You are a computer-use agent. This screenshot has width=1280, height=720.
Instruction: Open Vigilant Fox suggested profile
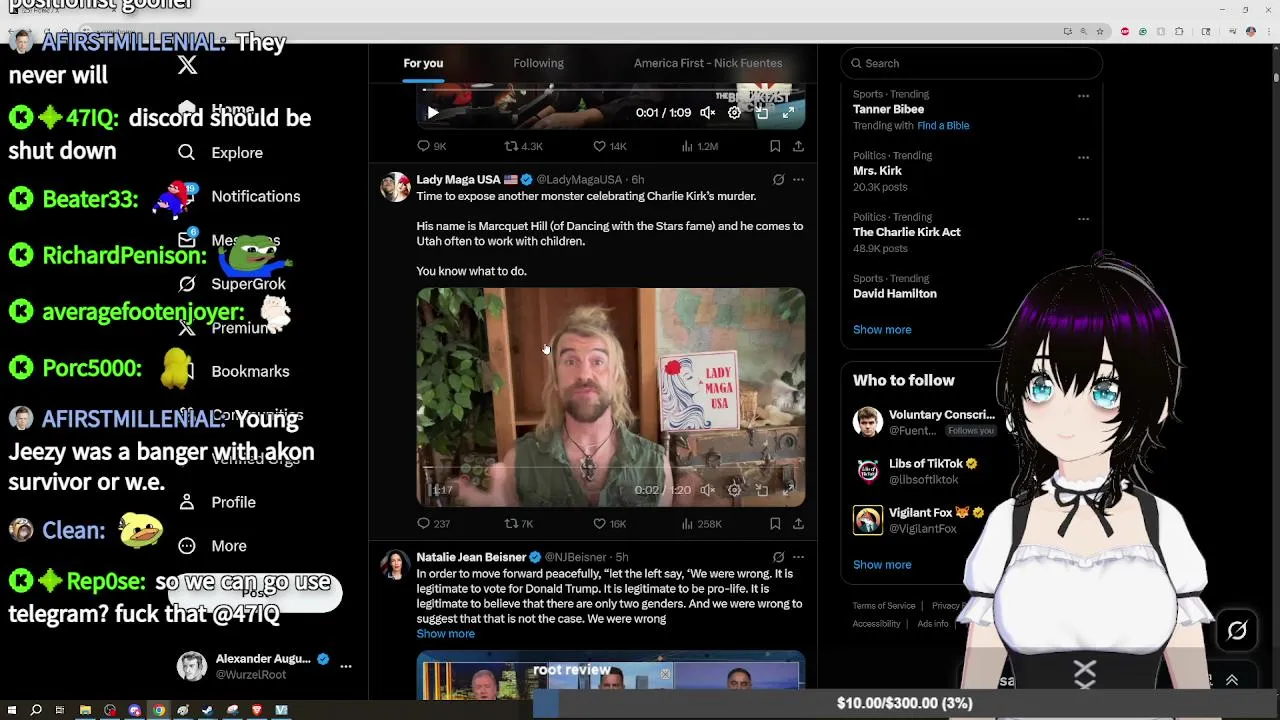pos(922,513)
